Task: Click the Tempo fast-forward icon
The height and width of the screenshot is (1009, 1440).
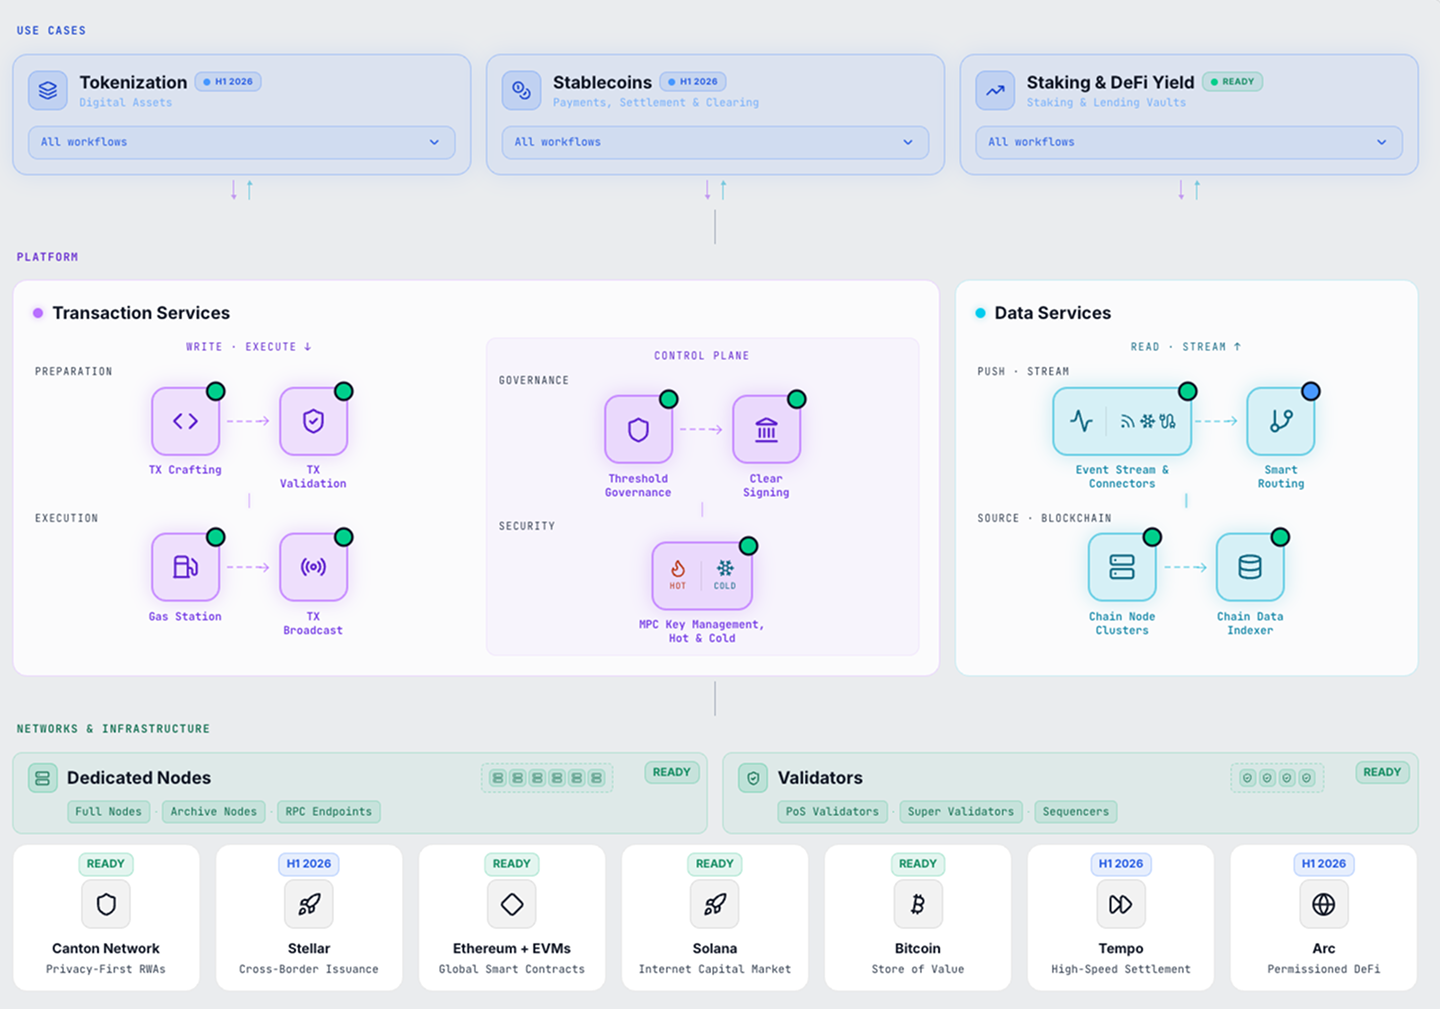Action: 1121,904
